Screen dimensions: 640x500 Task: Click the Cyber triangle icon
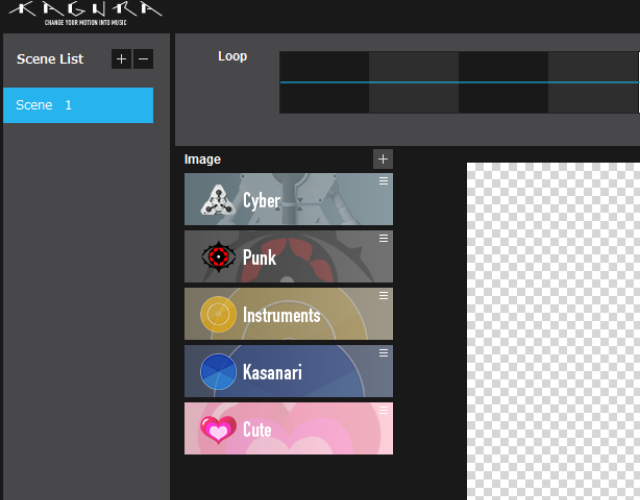pyautogui.click(x=218, y=200)
